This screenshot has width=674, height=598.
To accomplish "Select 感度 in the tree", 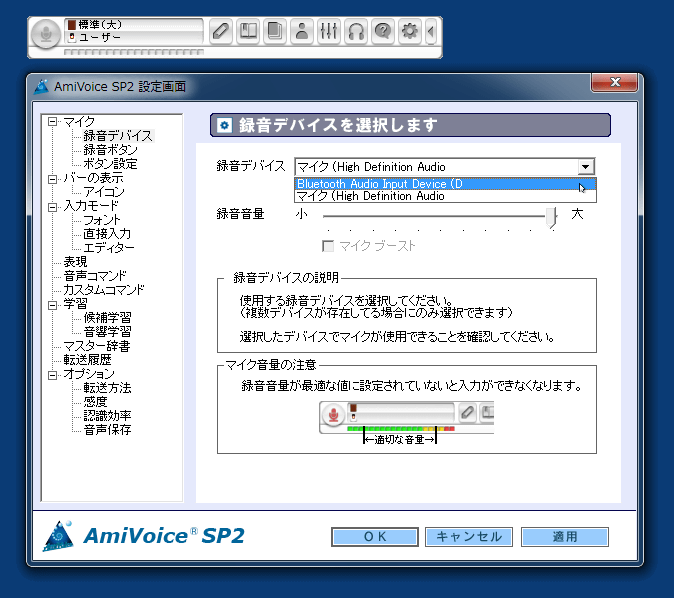I will point(95,402).
